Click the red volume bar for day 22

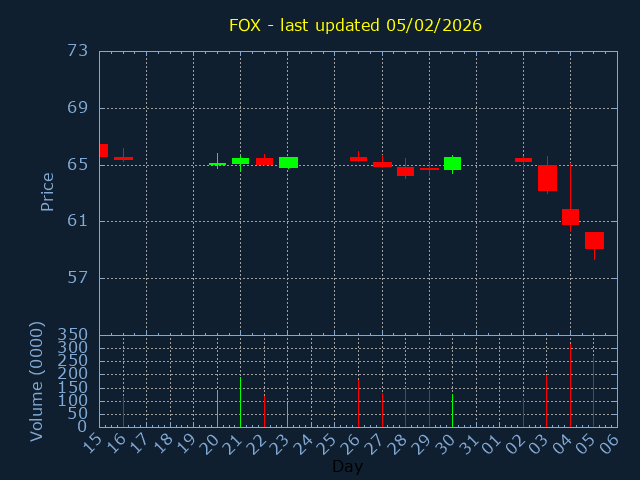click(x=264, y=411)
